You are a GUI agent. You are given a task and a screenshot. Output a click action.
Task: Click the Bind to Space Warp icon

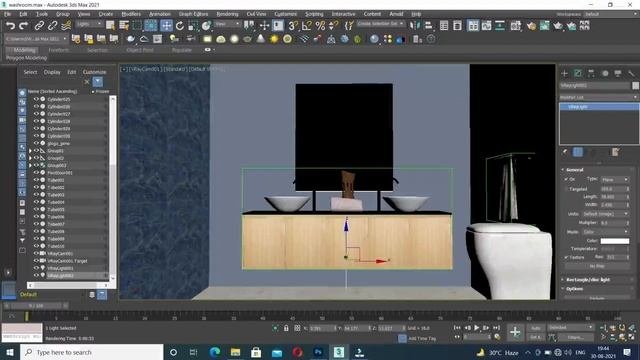pos(66,26)
